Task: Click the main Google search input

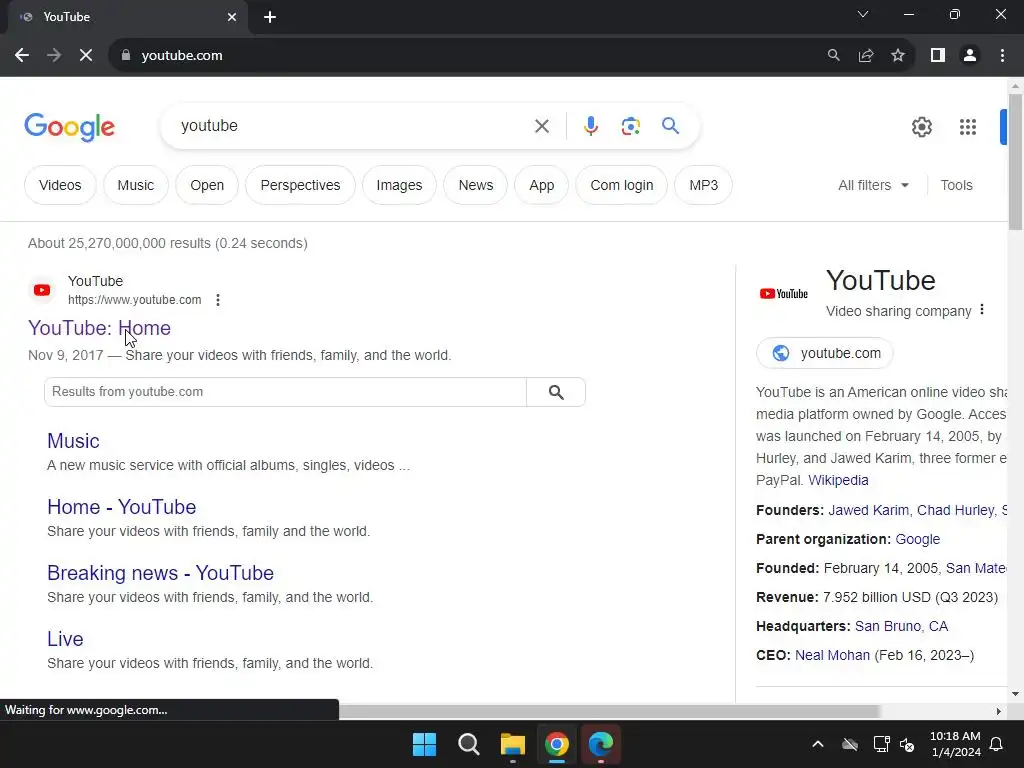Action: (x=353, y=126)
